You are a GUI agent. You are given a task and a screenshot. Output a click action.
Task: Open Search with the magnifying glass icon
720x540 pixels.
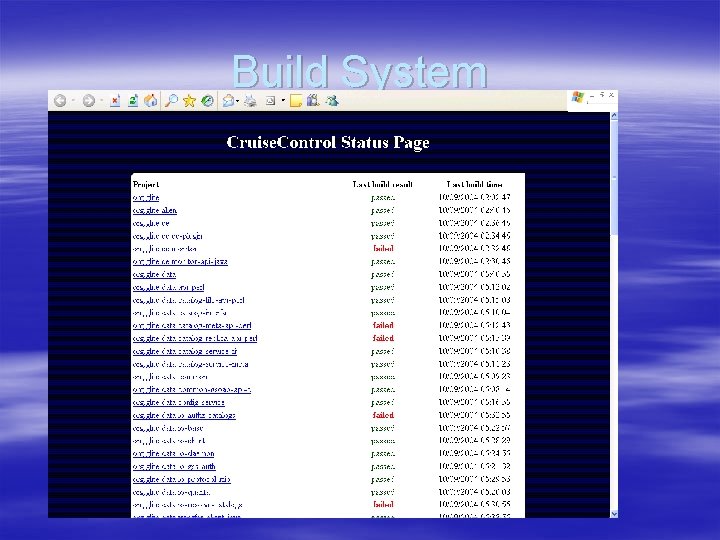coord(171,101)
